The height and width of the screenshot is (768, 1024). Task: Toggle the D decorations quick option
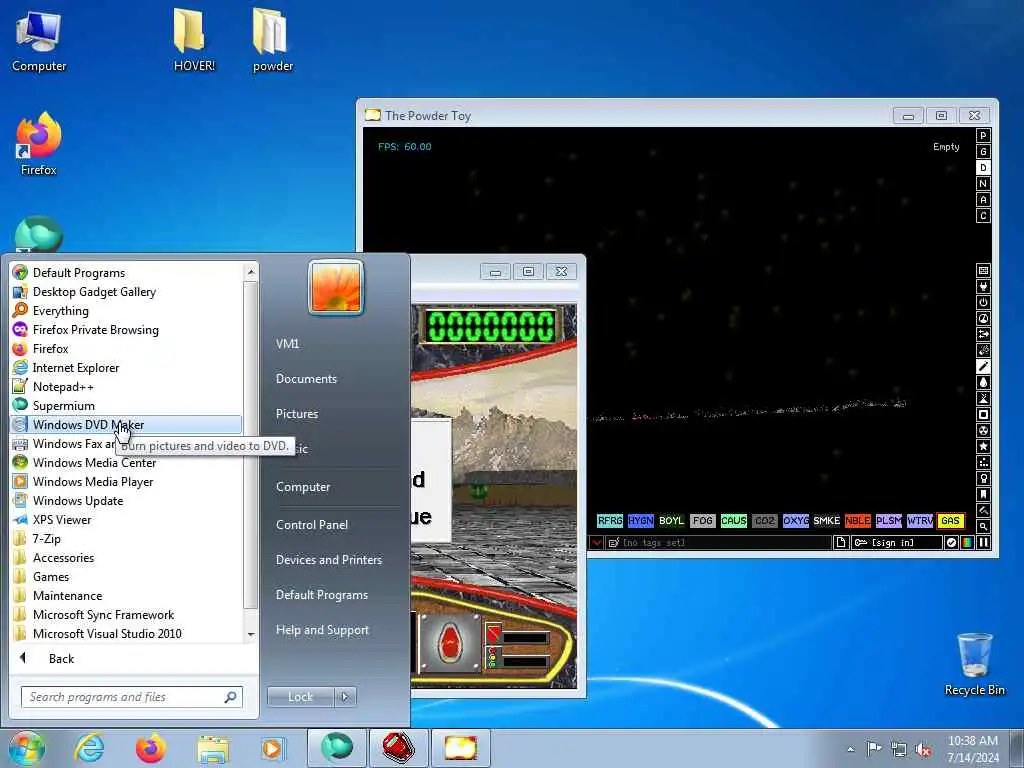coord(984,168)
